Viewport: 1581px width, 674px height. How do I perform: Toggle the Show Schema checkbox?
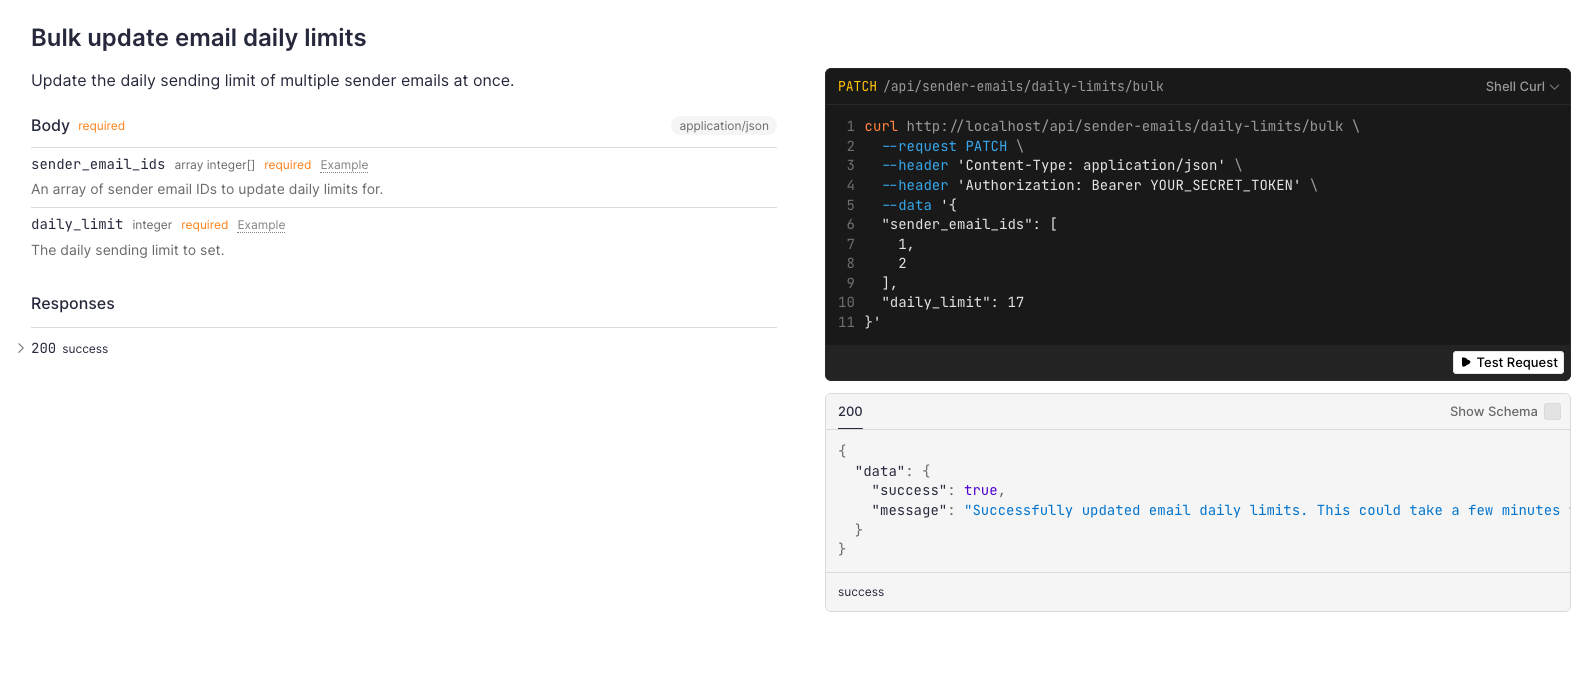pyautogui.click(x=1552, y=411)
